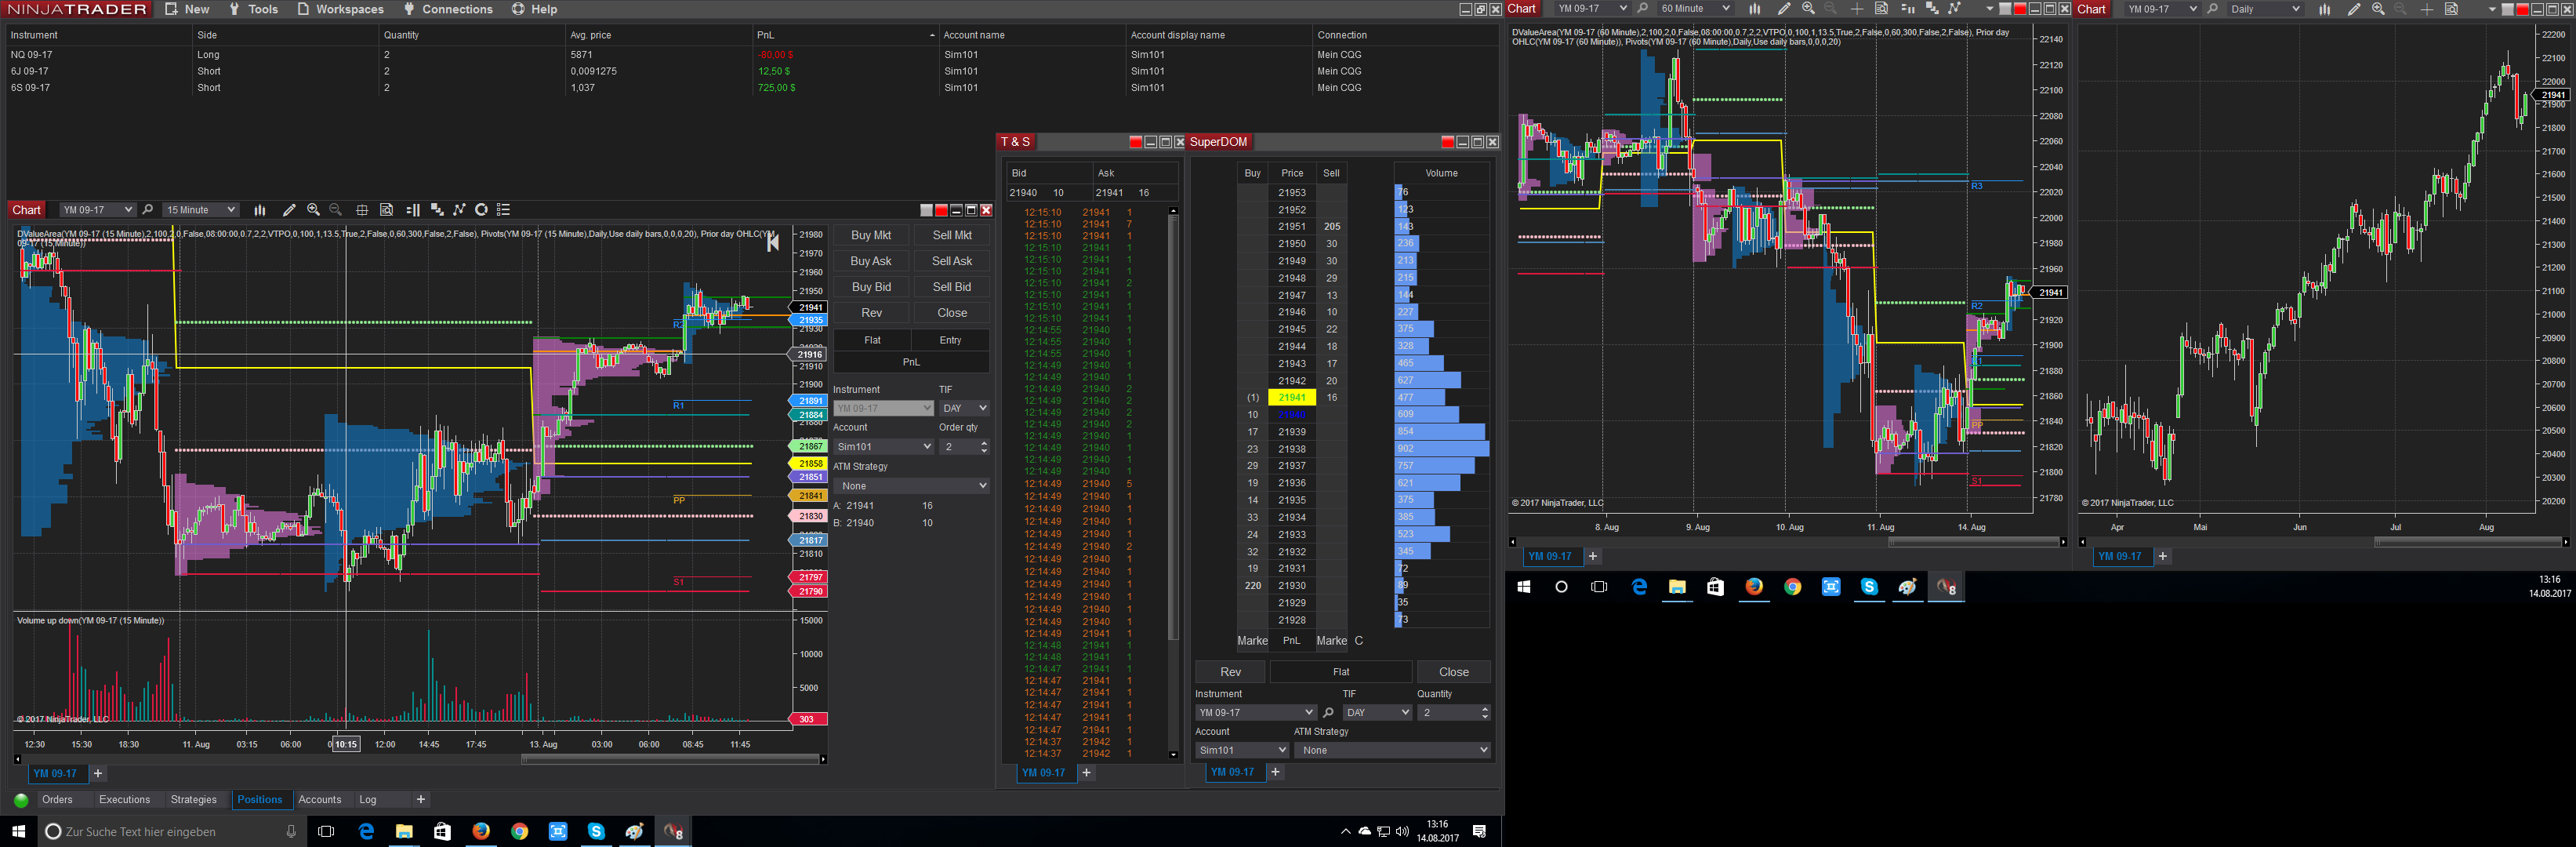Click the circular reload icon in 15 Minute chart

[x=482, y=210]
